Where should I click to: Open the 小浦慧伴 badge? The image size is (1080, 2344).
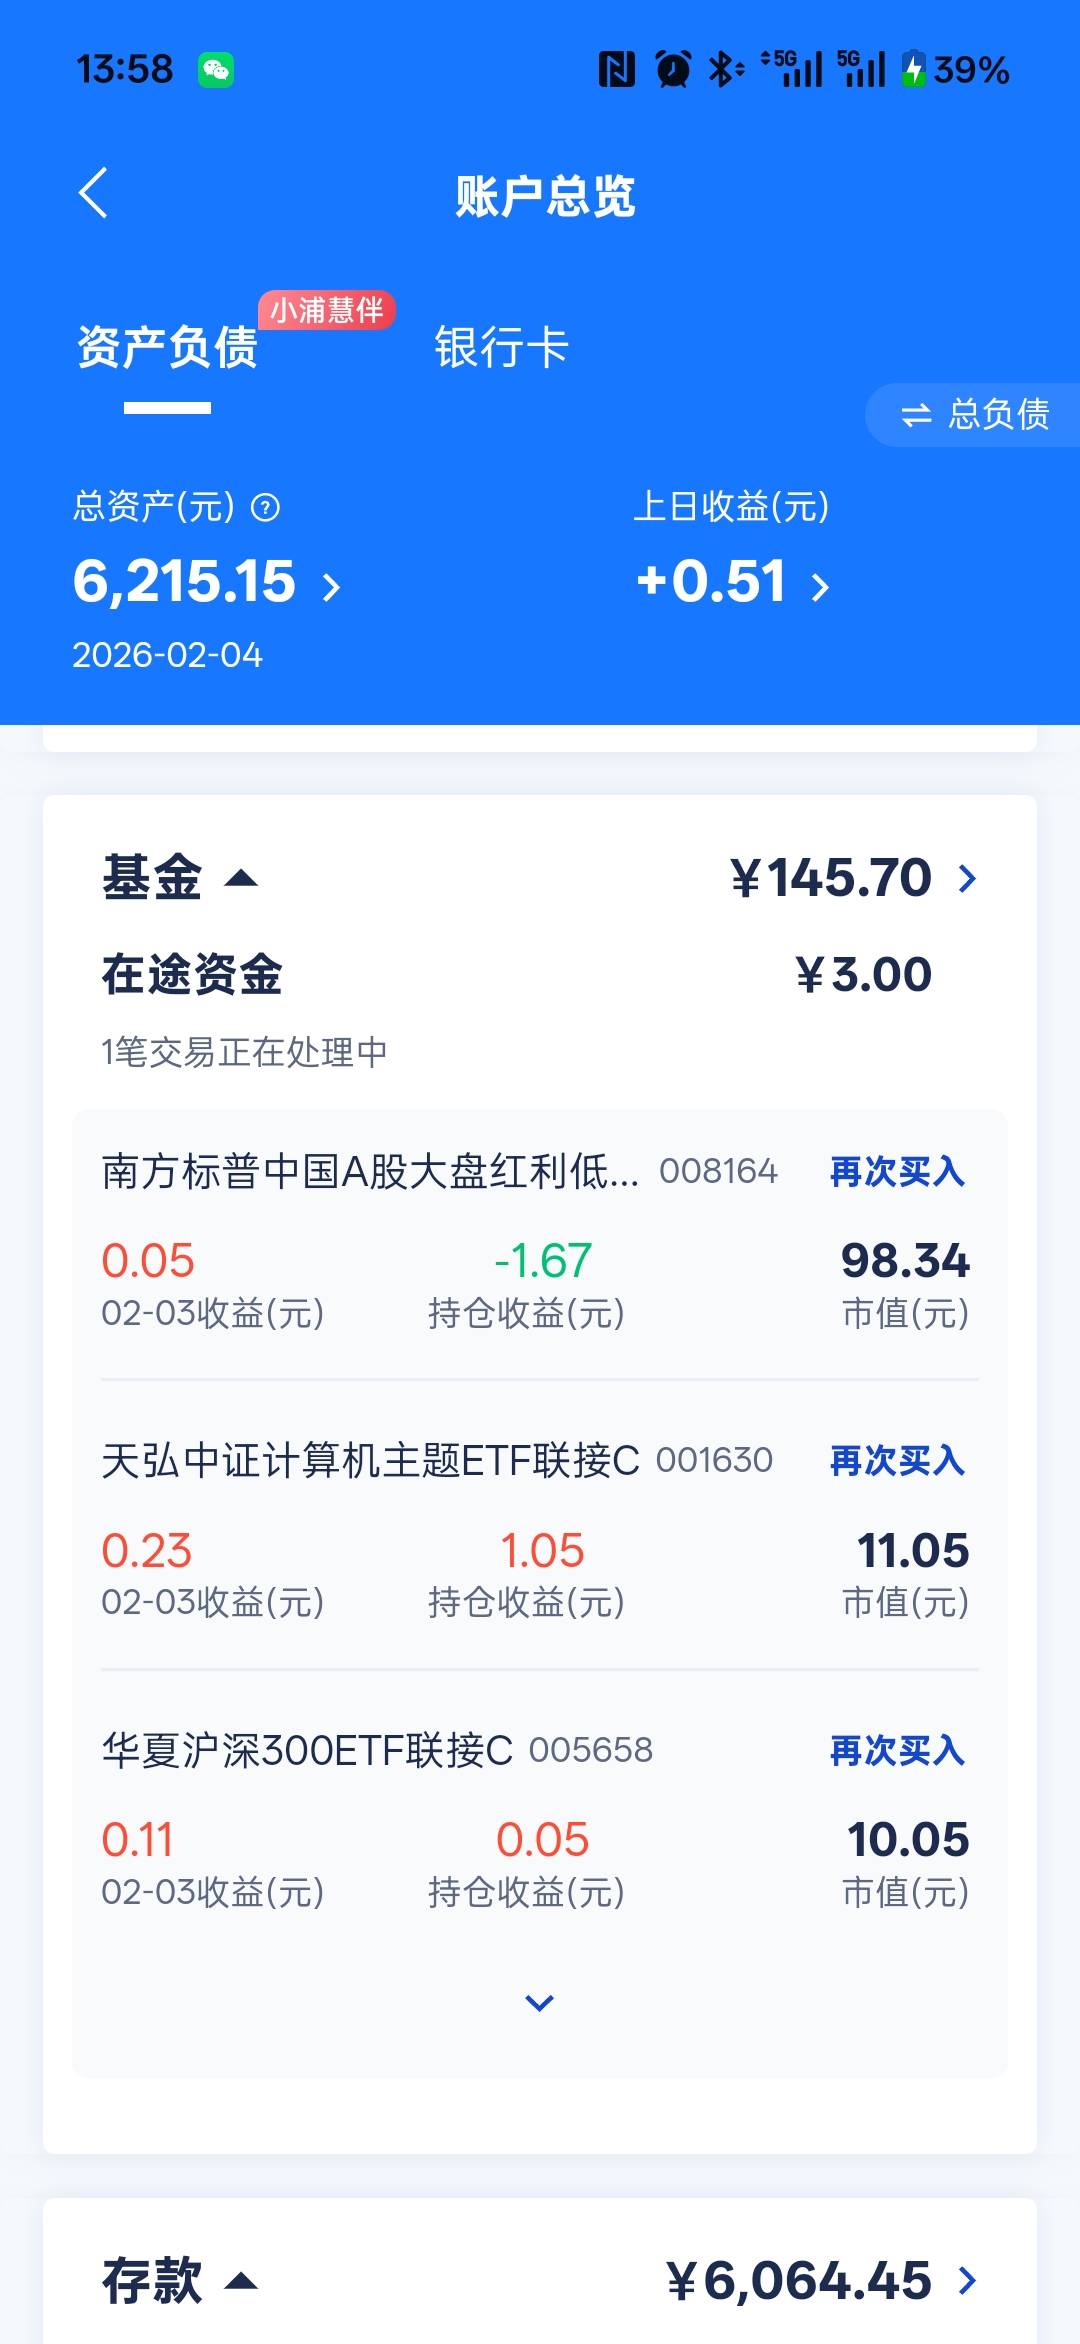point(326,310)
